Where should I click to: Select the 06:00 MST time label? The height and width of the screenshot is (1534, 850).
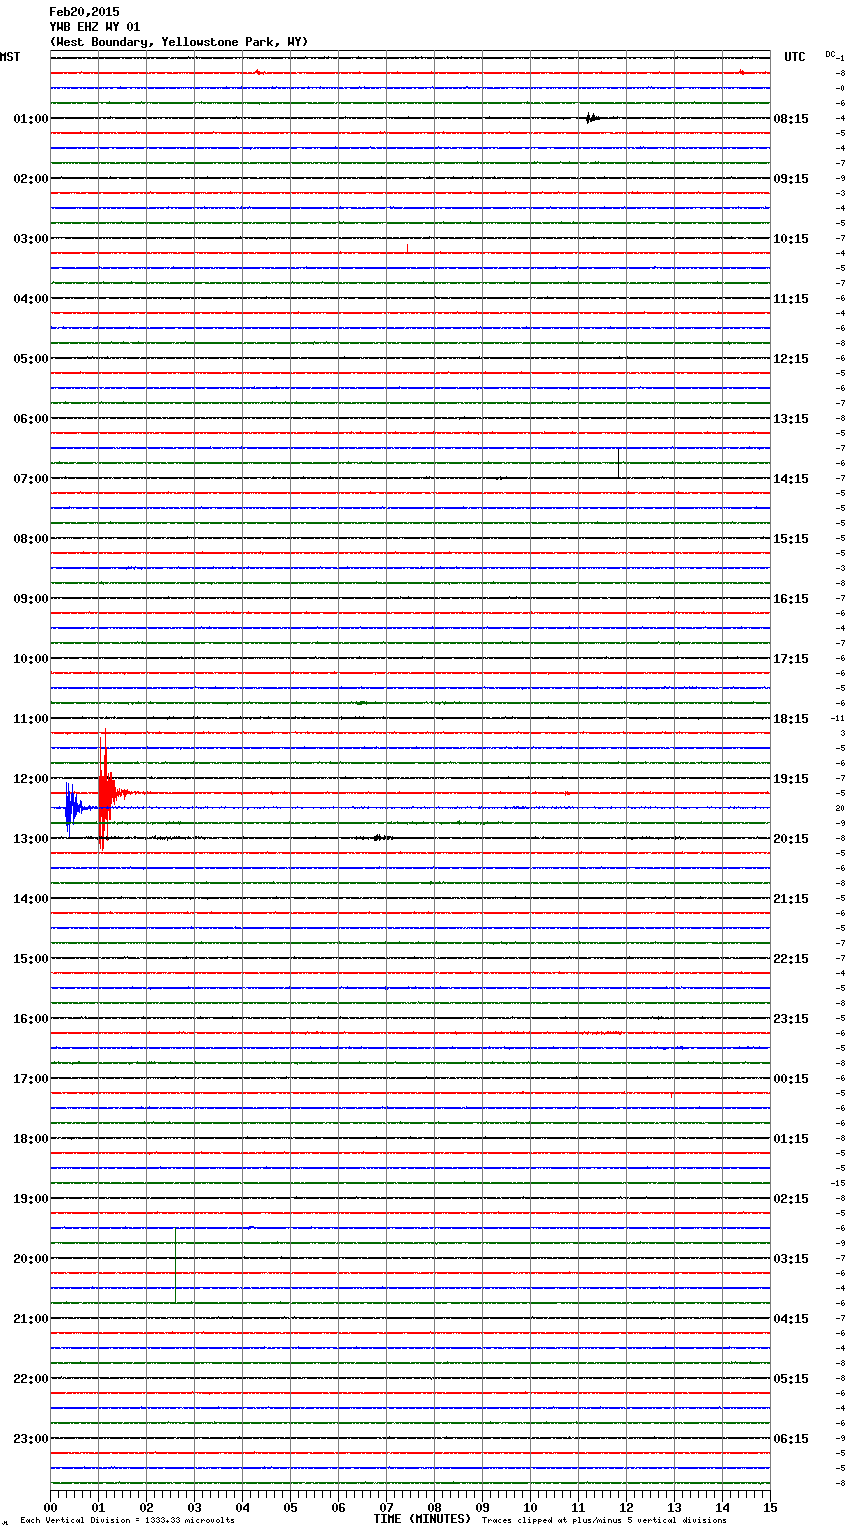coord(30,419)
